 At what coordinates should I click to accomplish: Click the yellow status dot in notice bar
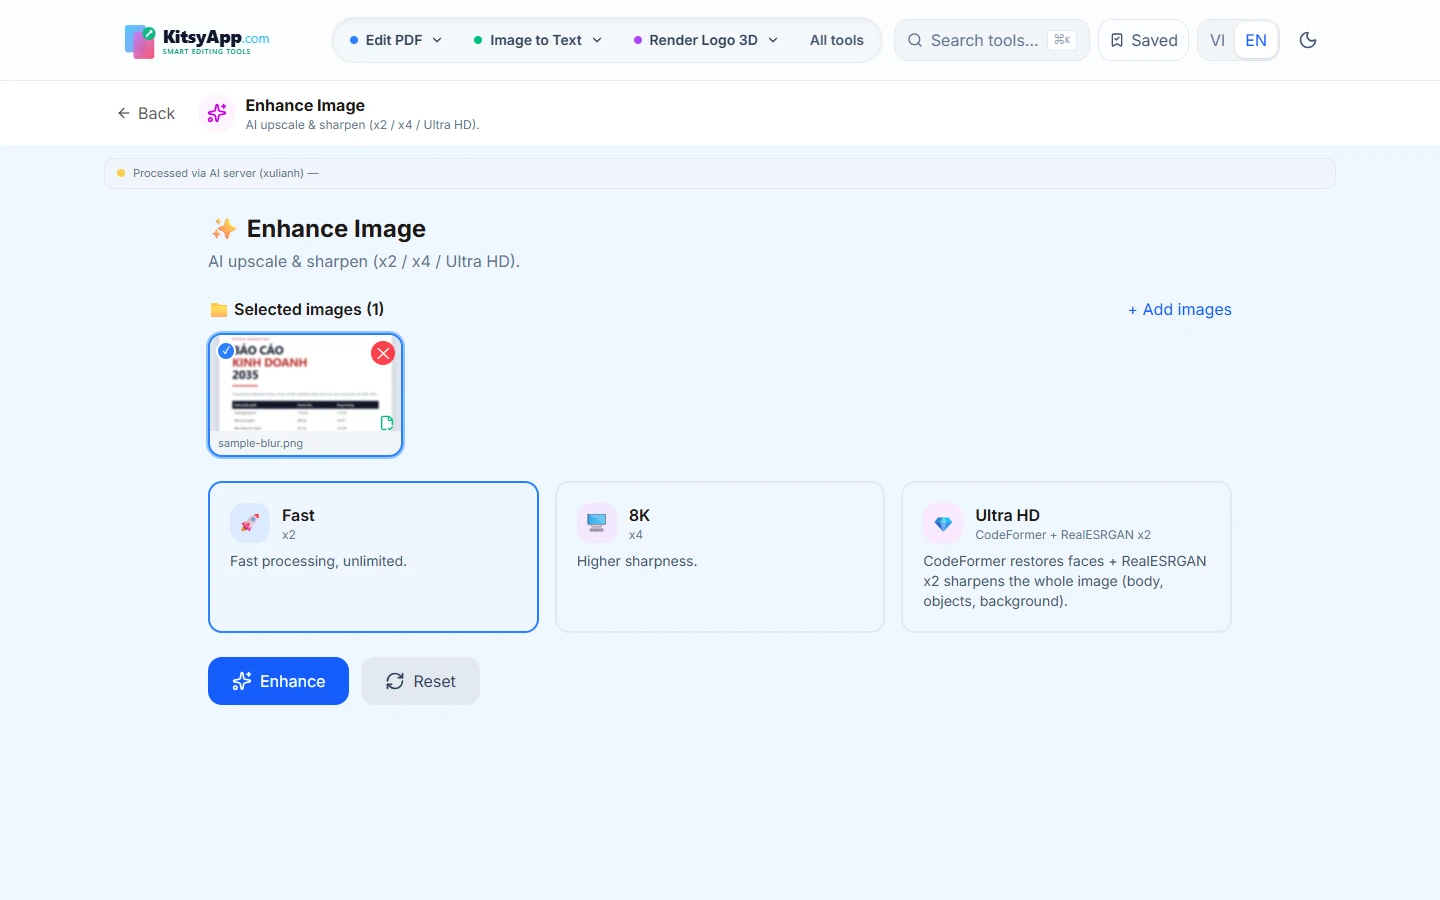tap(121, 173)
